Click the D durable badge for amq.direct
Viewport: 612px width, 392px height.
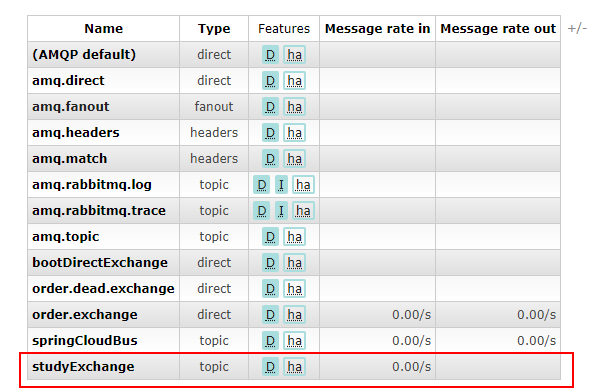[x=270, y=81]
